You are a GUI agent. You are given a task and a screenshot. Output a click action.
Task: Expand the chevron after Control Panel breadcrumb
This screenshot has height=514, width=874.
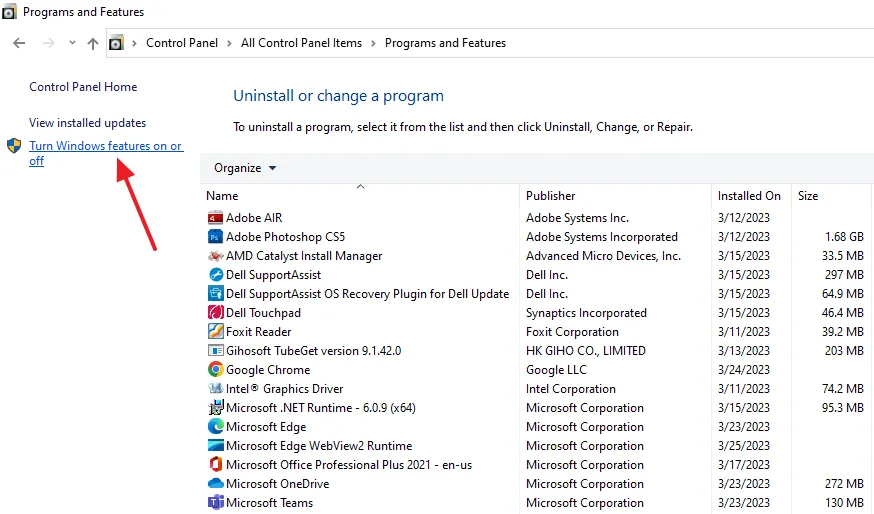229,43
